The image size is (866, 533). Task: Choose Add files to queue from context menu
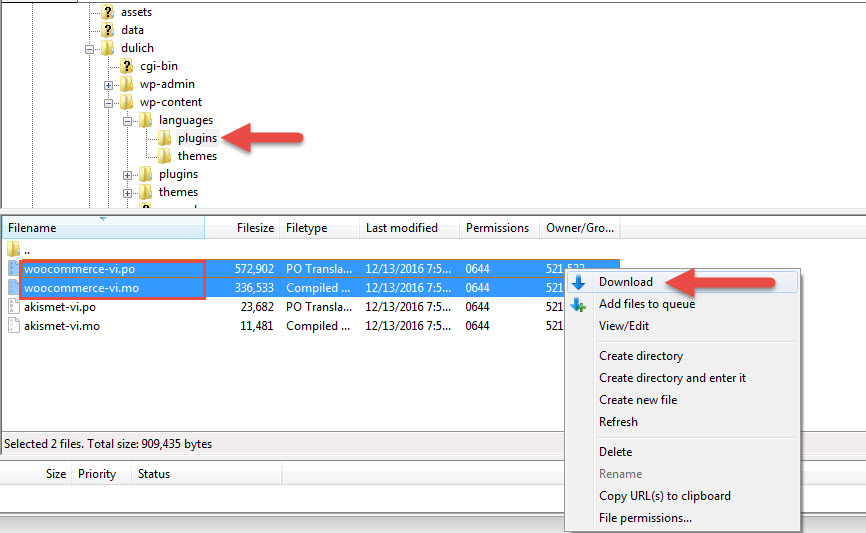[x=646, y=304]
